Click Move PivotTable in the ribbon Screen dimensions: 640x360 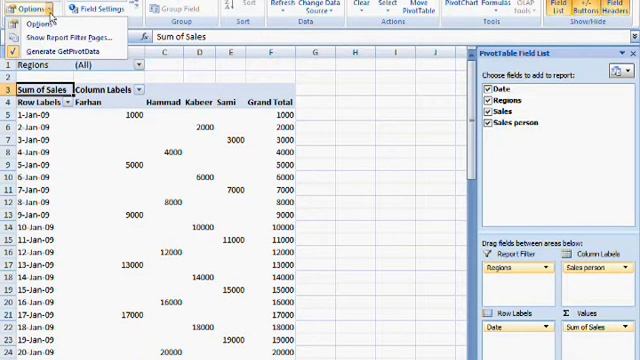(x=418, y=7)
